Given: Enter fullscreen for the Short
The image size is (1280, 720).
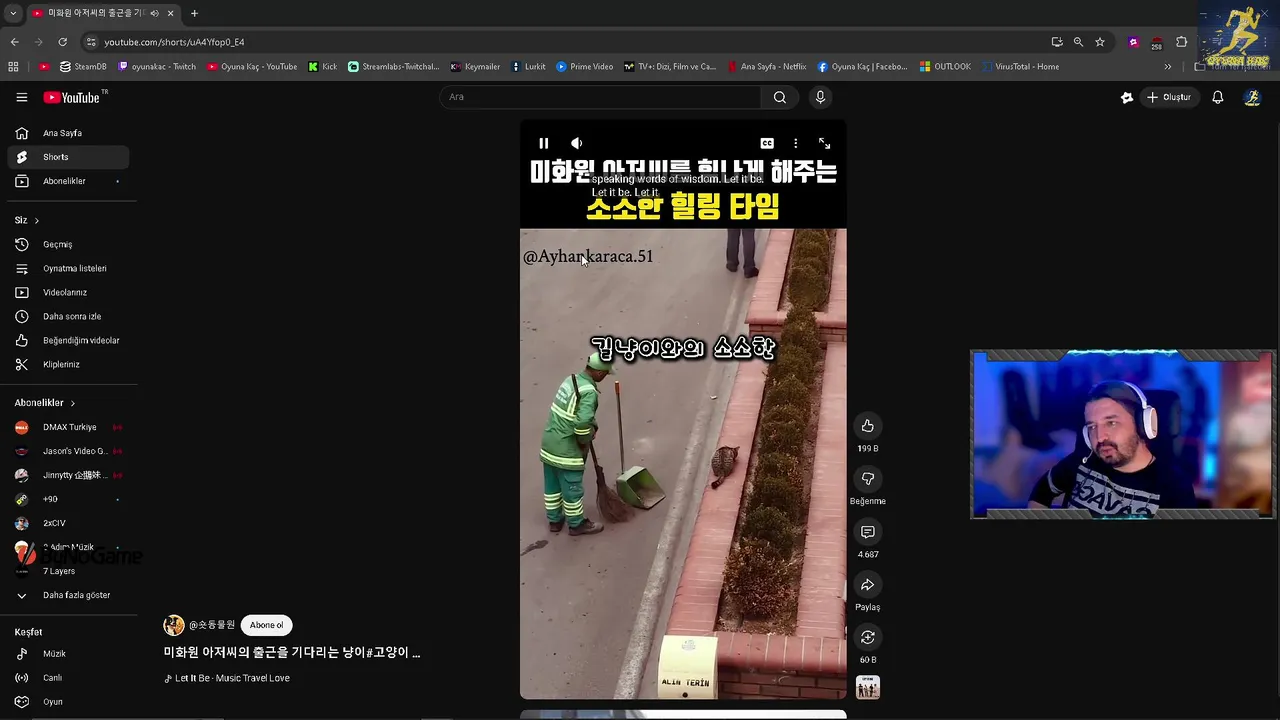Looking at the screenshot, I should tap(824, 143).
